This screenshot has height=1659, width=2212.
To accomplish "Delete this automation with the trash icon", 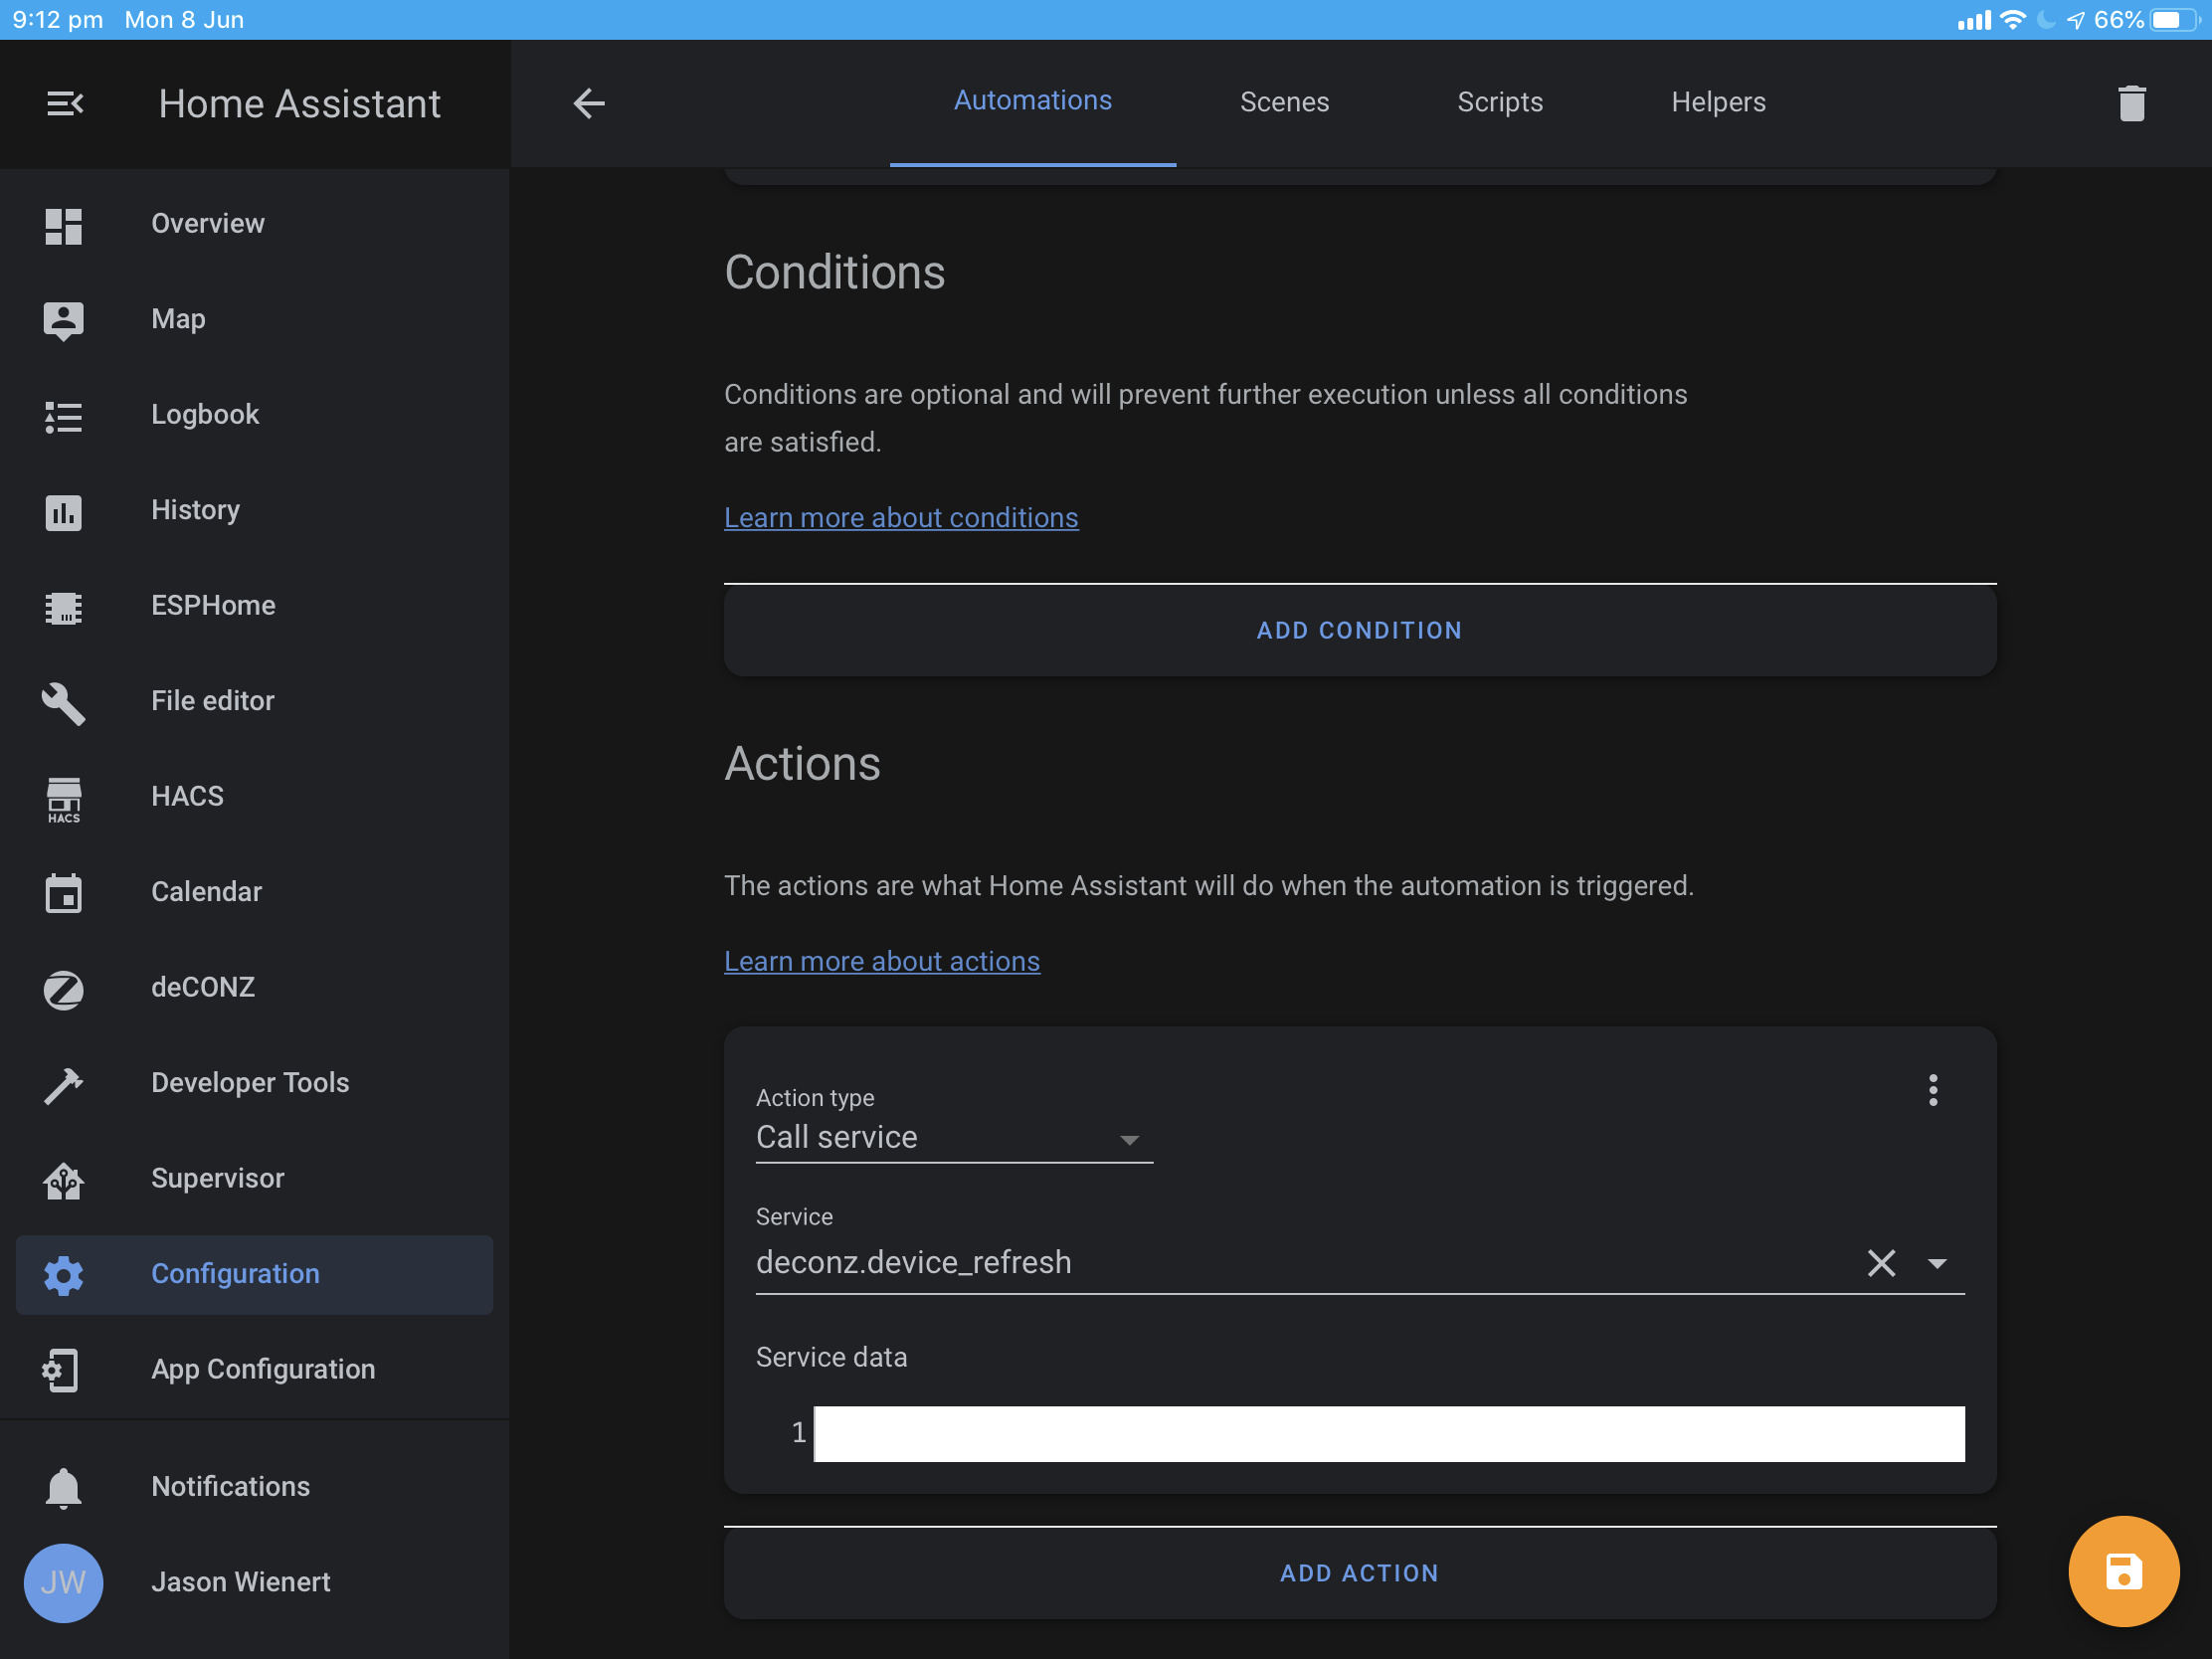I will (2131, 102).
